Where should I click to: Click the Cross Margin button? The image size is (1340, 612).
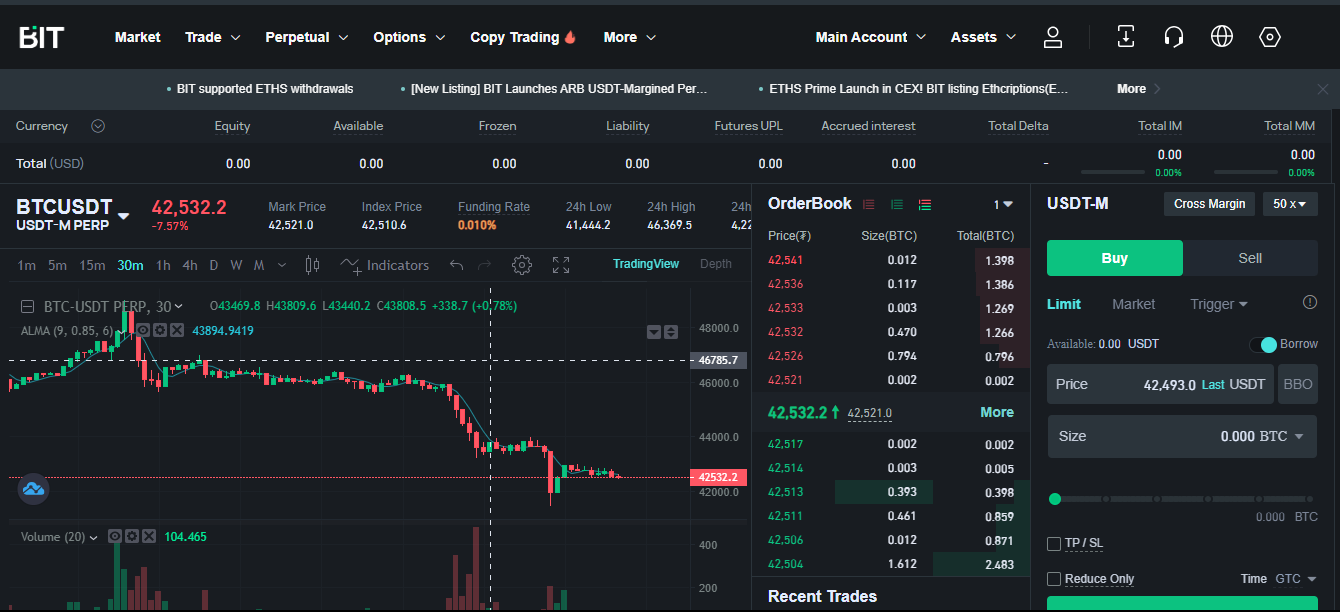pyautogui.click(x=1210, y=204)
